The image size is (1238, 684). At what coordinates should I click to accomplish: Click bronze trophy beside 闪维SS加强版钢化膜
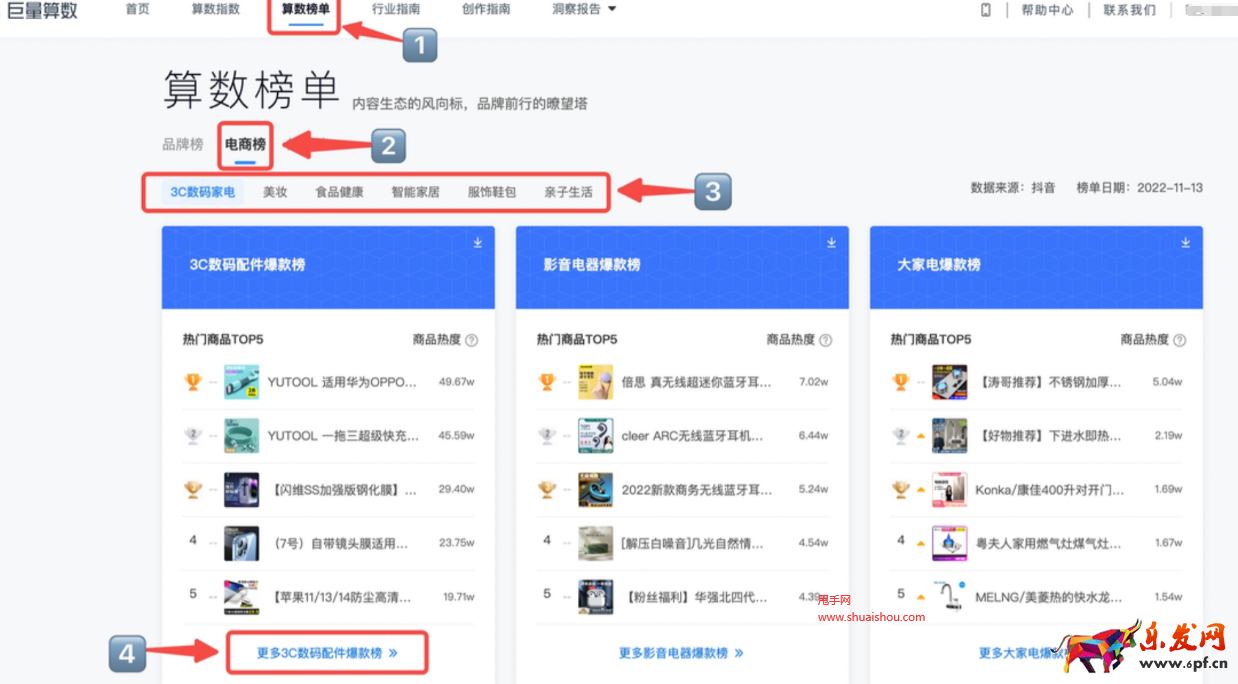(193, 489)
